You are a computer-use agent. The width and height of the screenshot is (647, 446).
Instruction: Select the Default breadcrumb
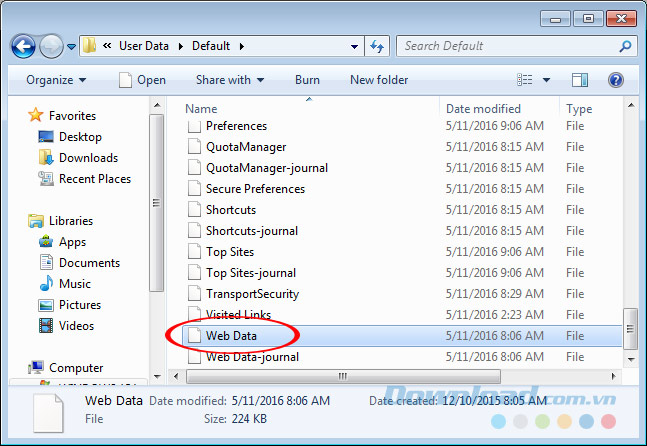[x=211, y=46]
